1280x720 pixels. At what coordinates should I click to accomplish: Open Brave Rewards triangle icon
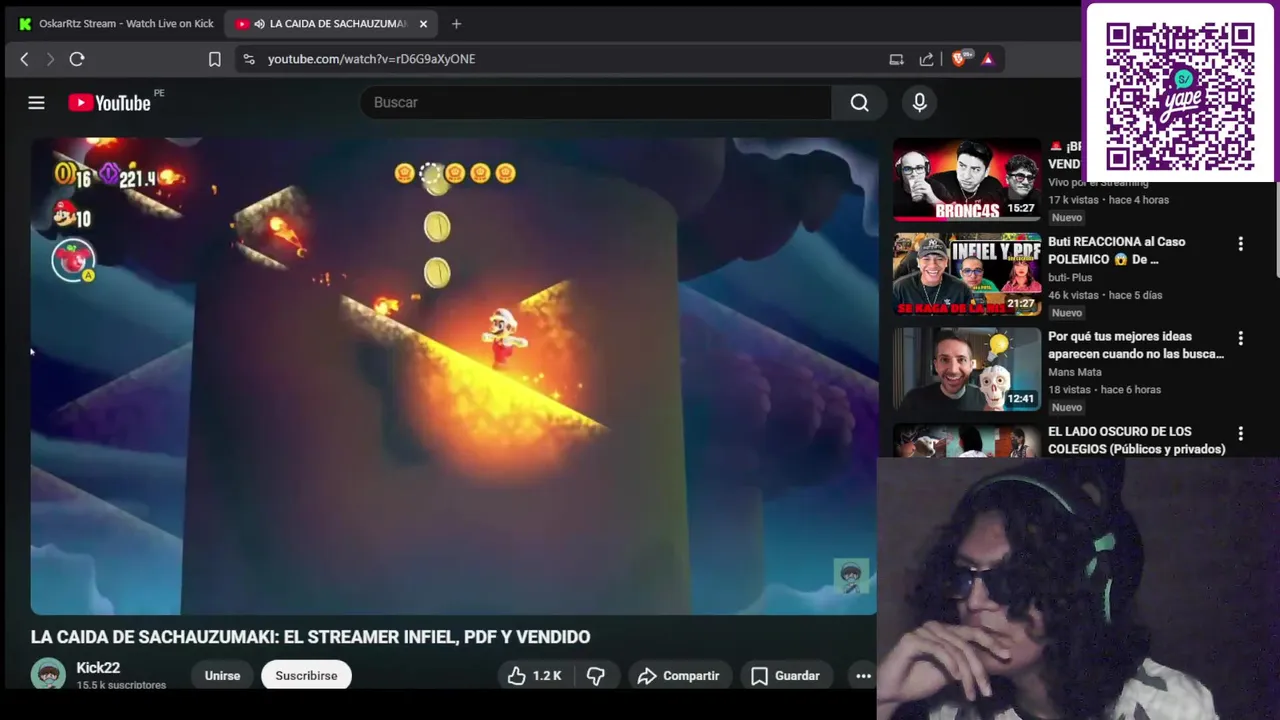tap(988, 59)
